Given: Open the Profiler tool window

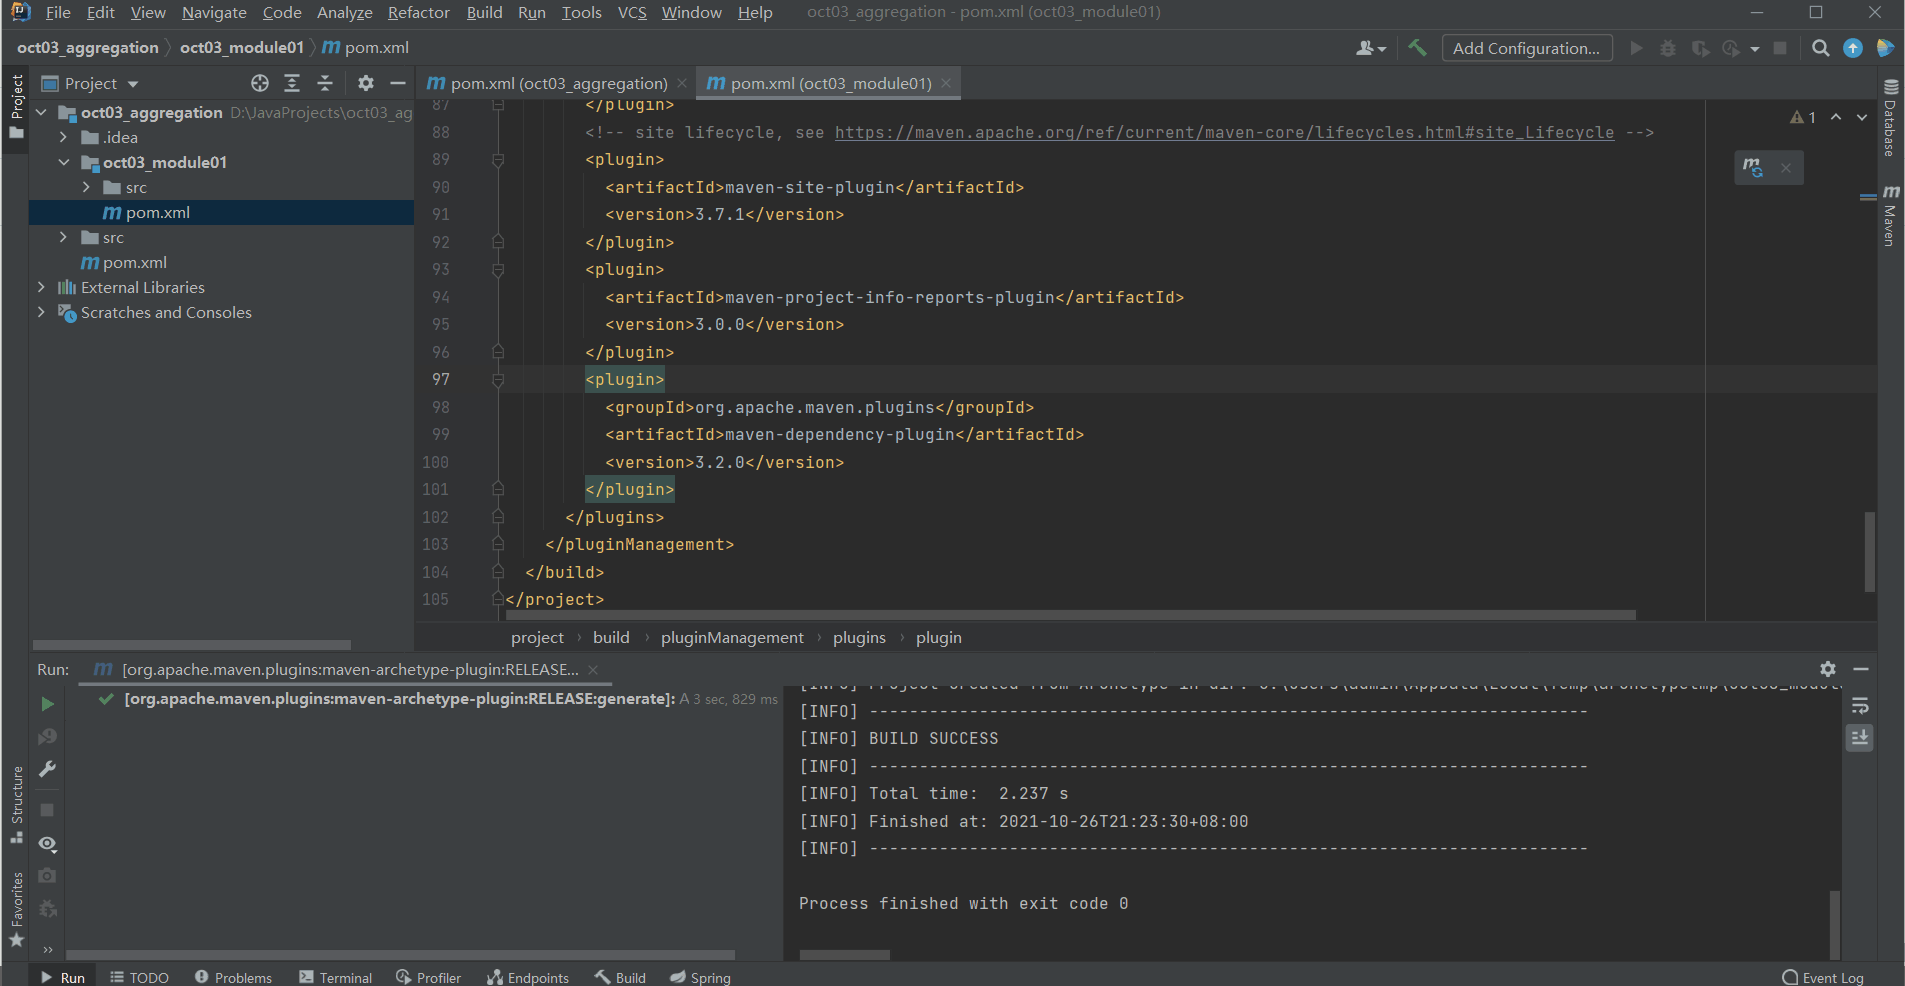Looking at the screenshot, I should point(428,977).
